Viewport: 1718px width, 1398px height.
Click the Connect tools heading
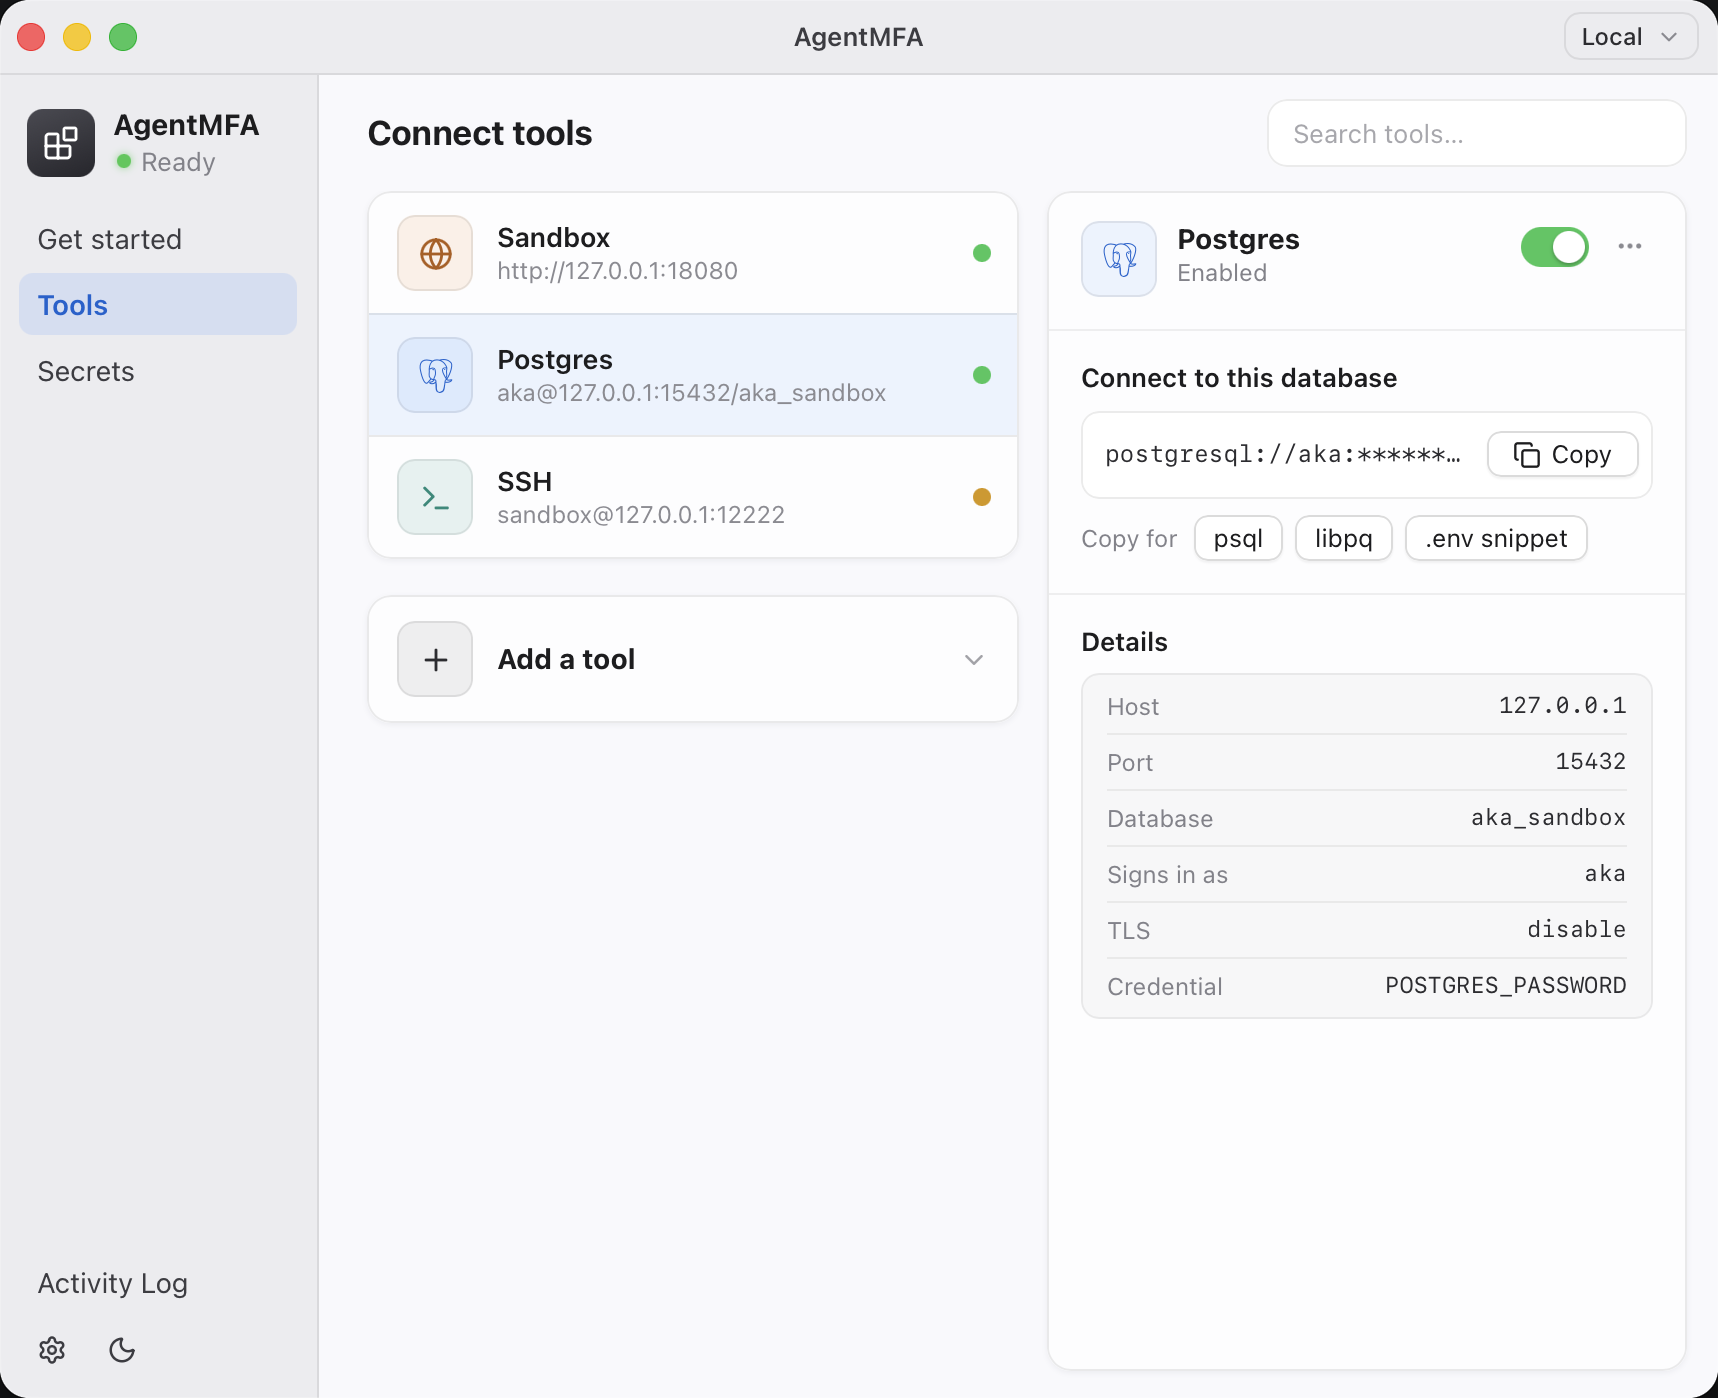pos(480,133)
